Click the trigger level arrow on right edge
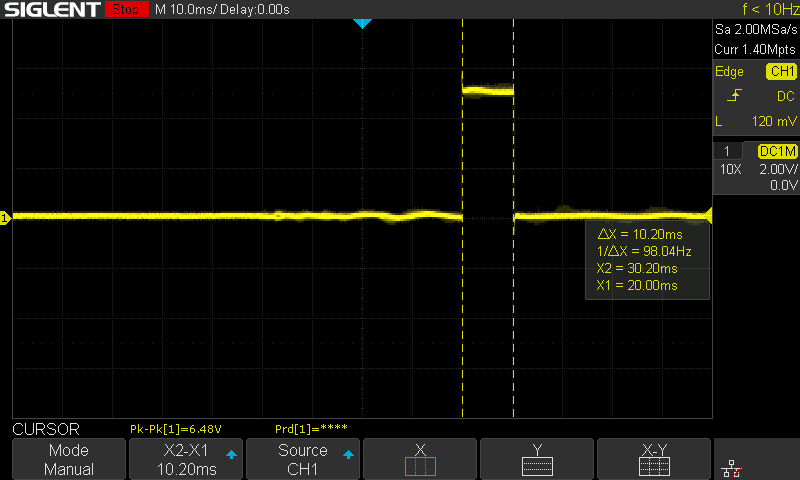 point(707,214)
